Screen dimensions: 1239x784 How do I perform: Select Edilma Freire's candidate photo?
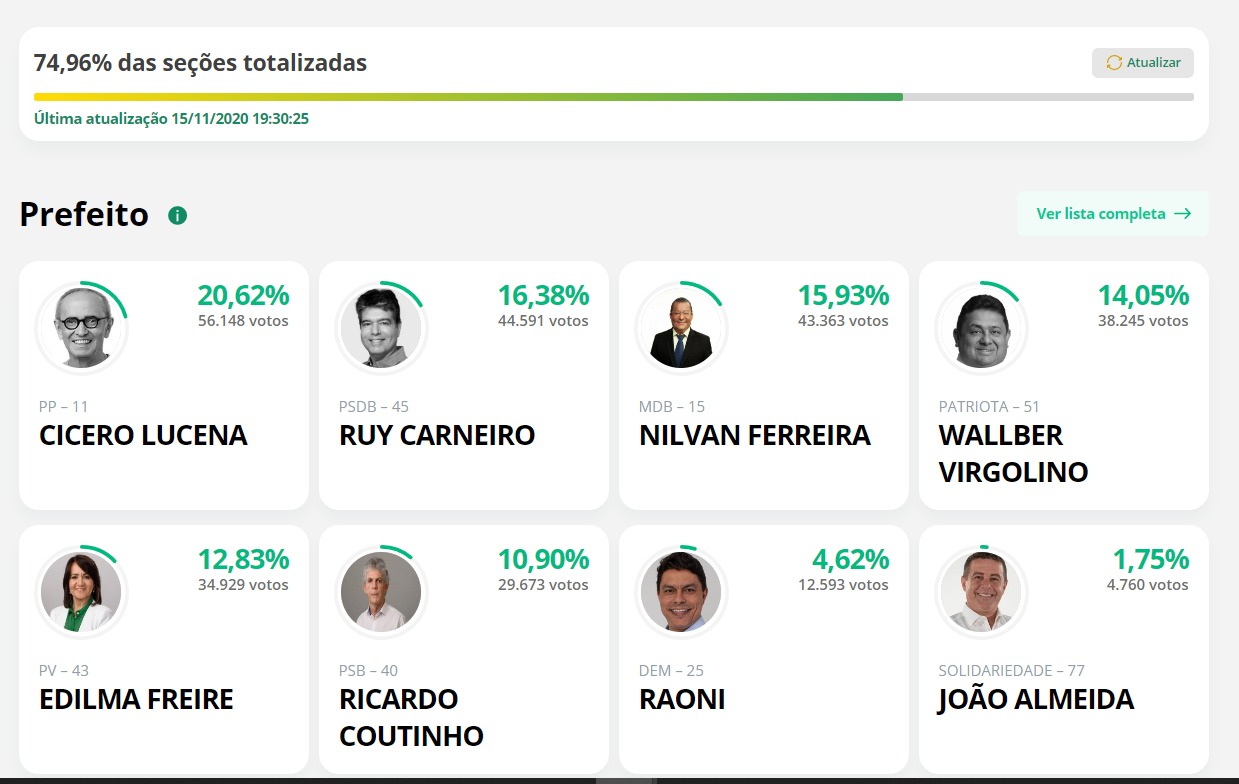81,591
